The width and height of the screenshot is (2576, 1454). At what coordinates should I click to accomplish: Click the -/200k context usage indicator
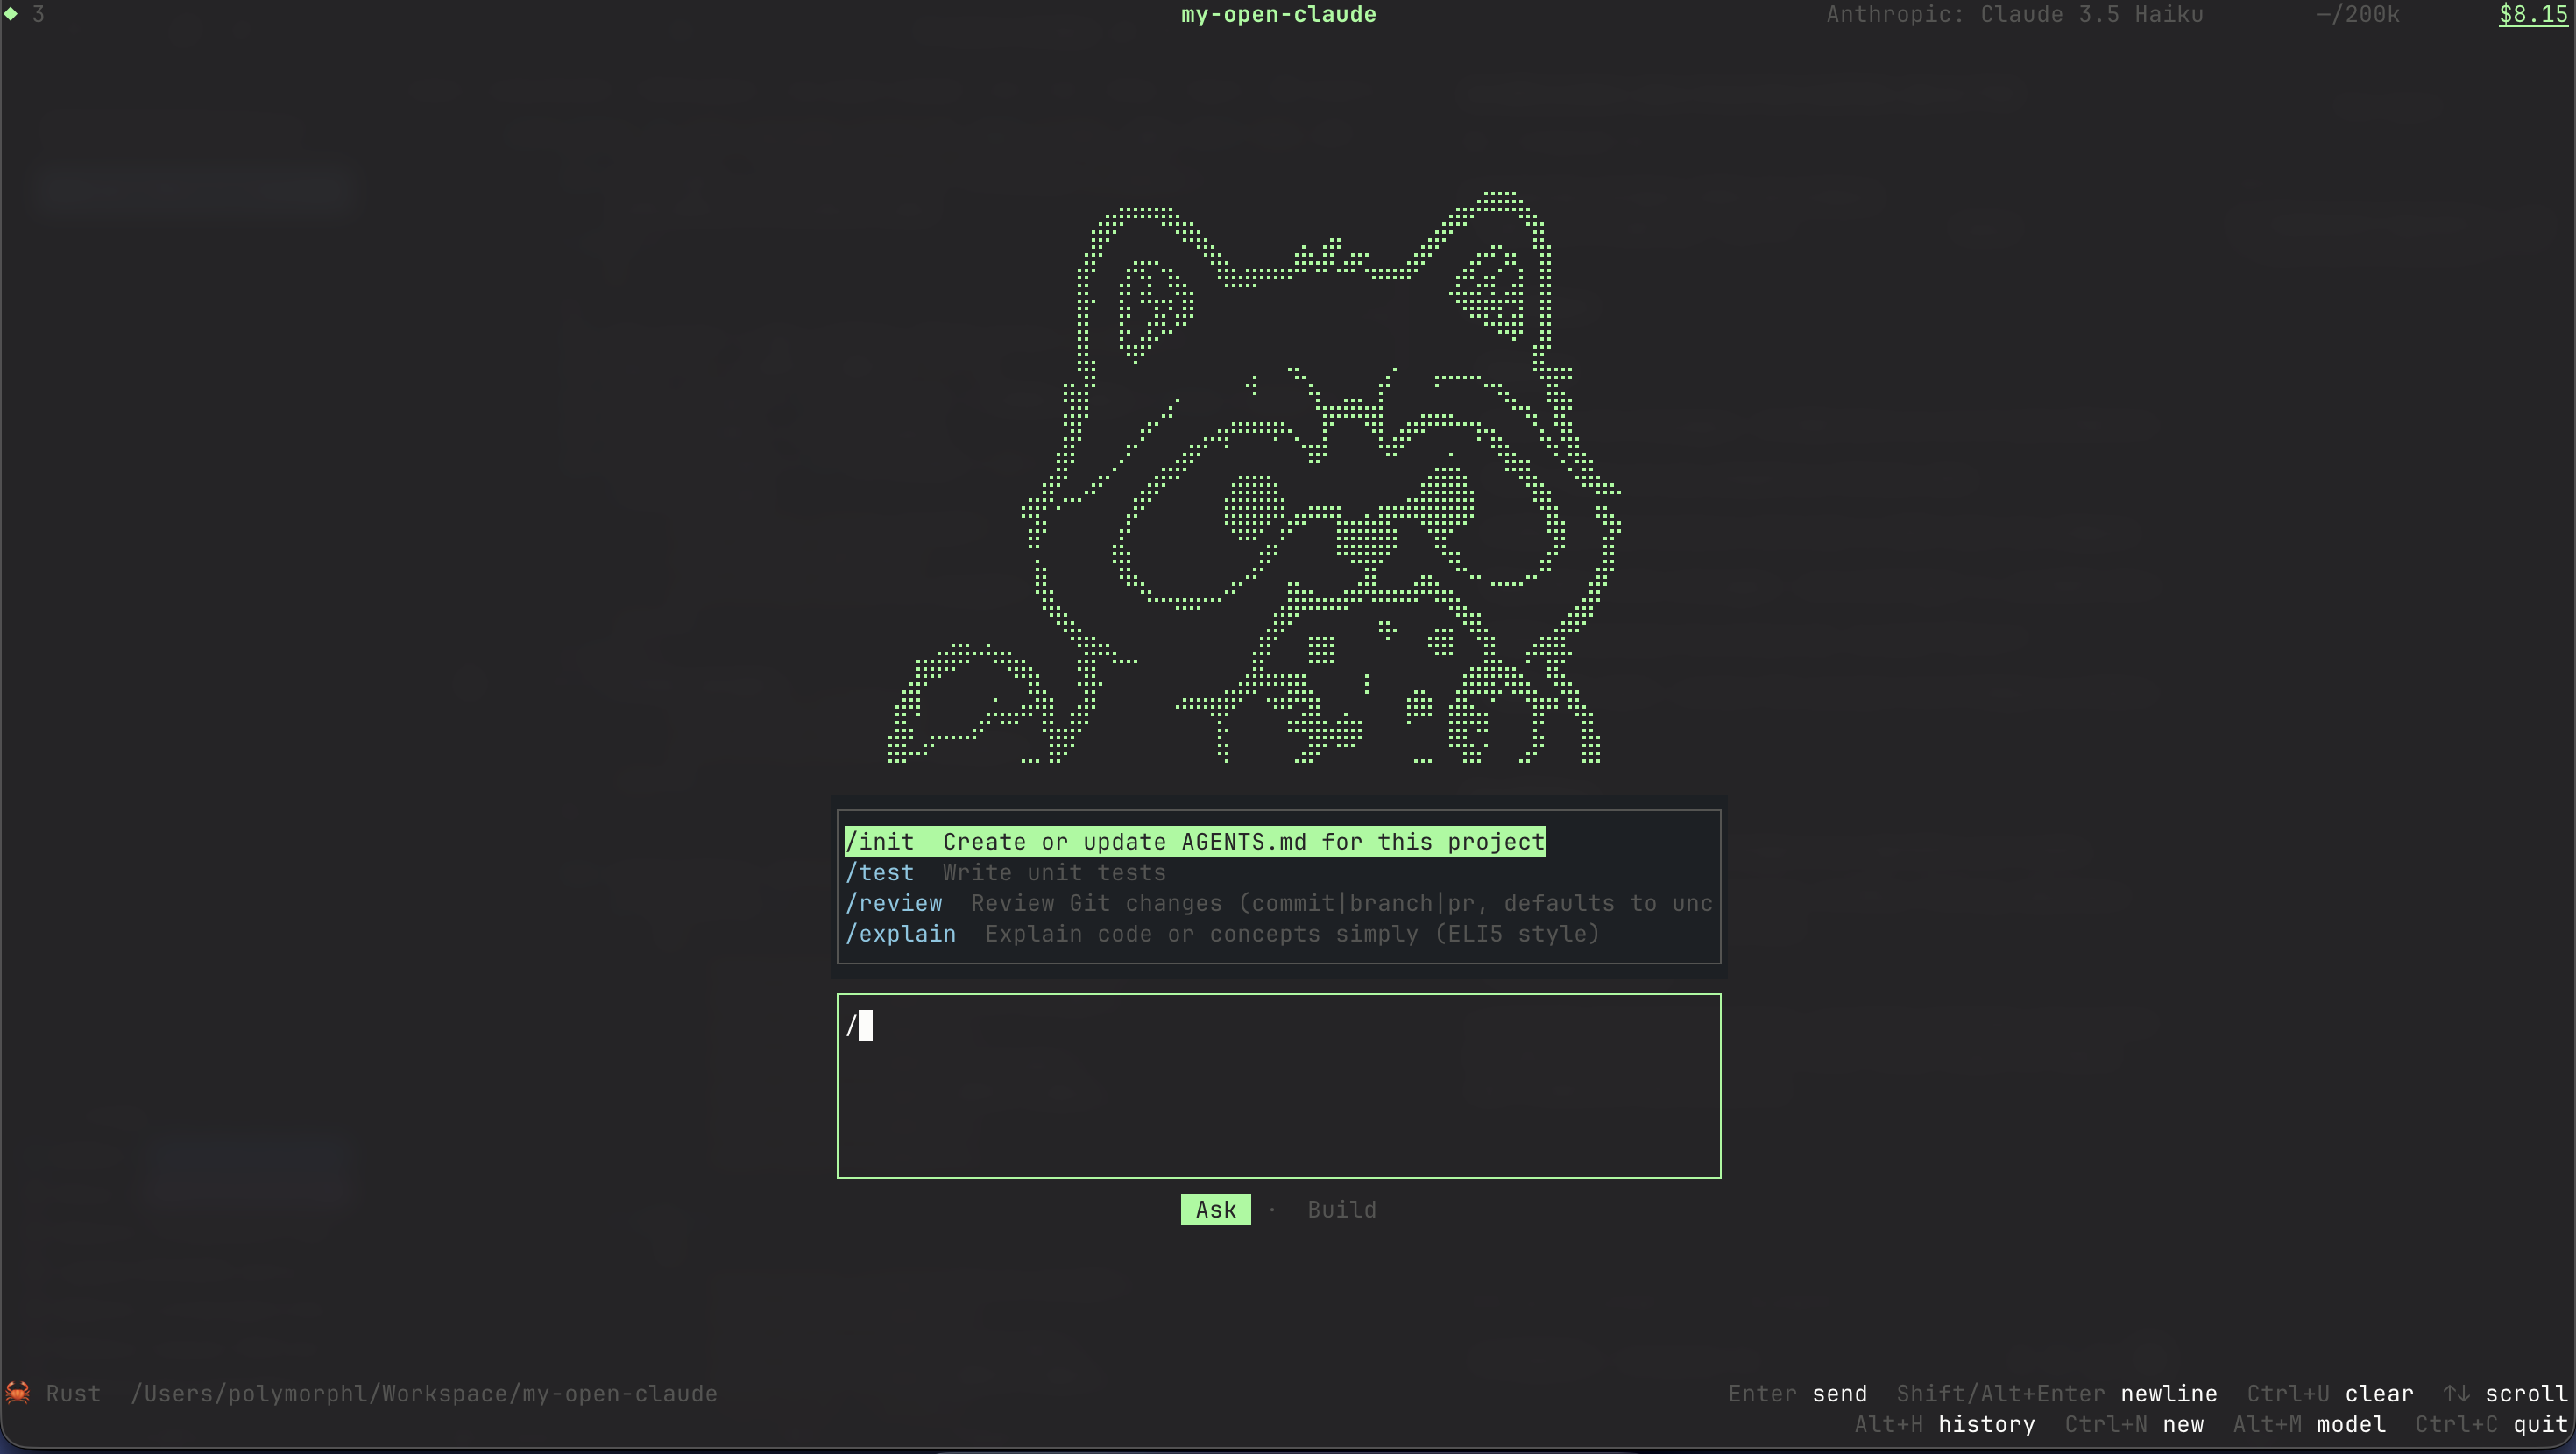(2357, 15)
